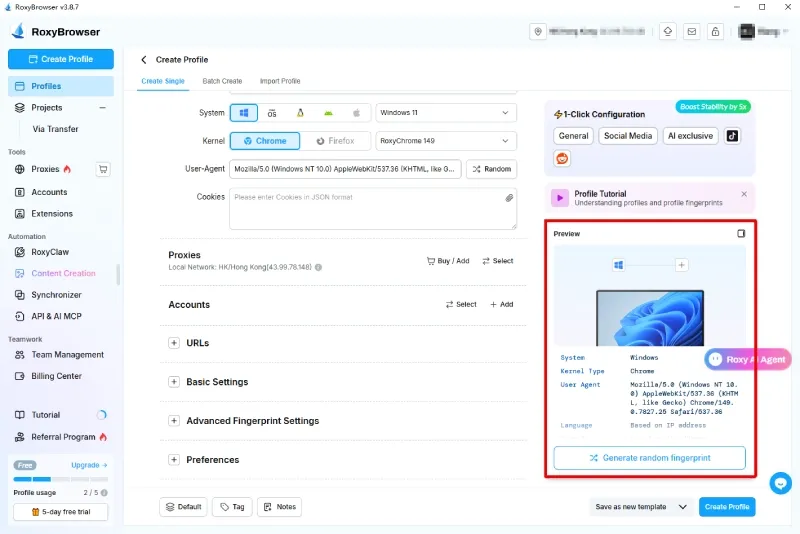Open the Windows 11 version dropdown

click(x=446, y=113)
